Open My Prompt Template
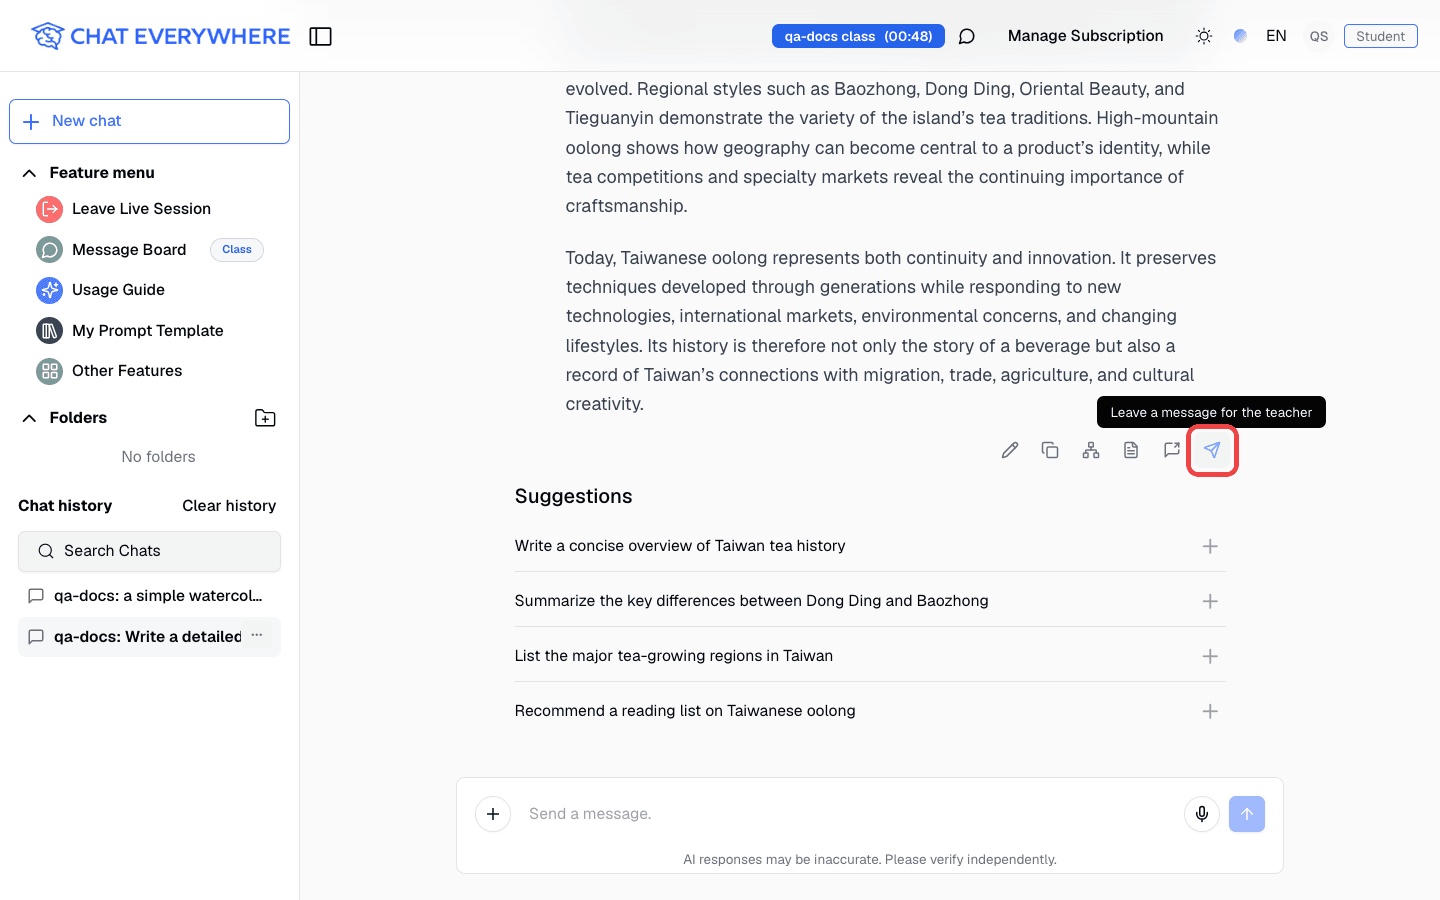The height and width of the screenshot is (900, 1440). (x=147, y=331)
